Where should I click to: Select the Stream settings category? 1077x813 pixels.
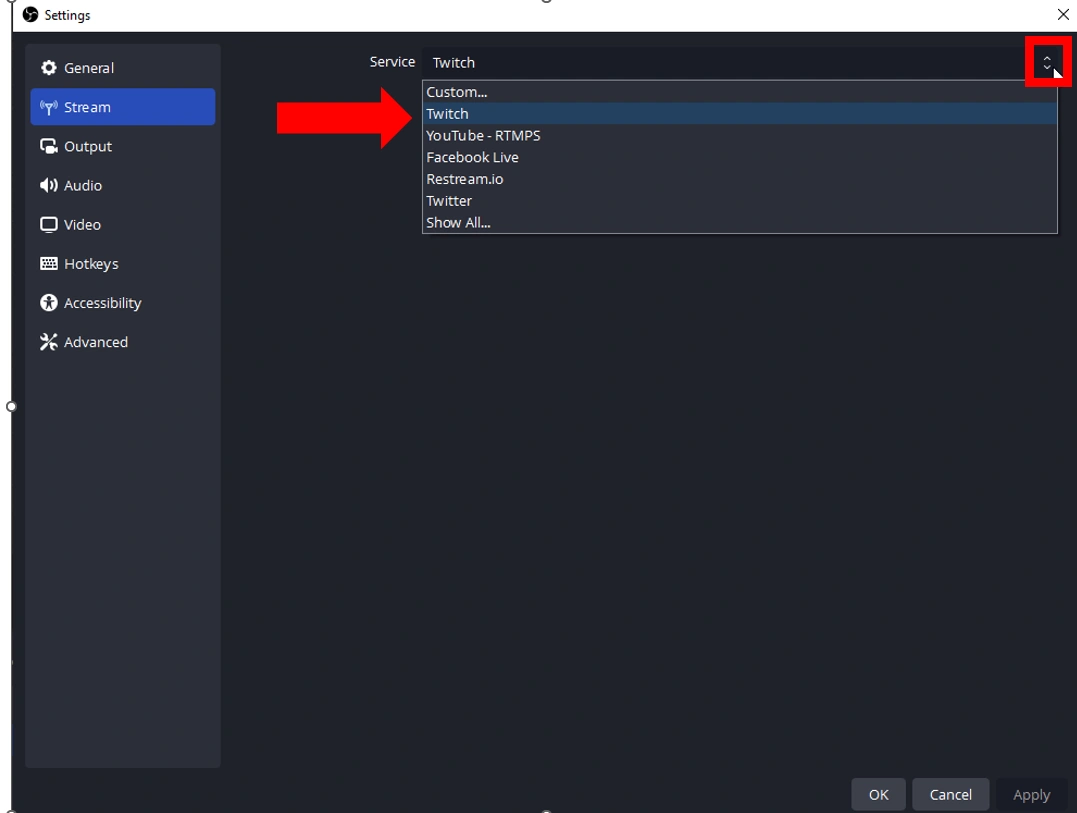click(x=123, y=107)
